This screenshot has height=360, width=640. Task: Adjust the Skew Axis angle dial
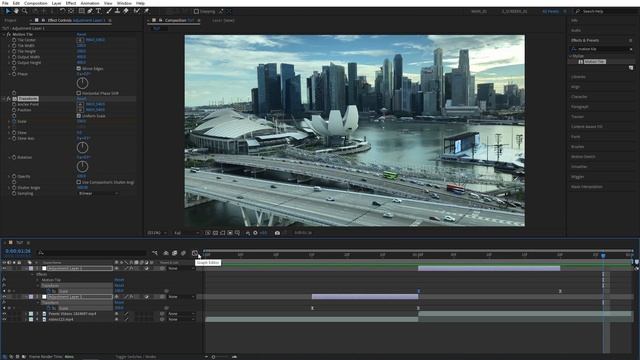(x=82, y=147)
